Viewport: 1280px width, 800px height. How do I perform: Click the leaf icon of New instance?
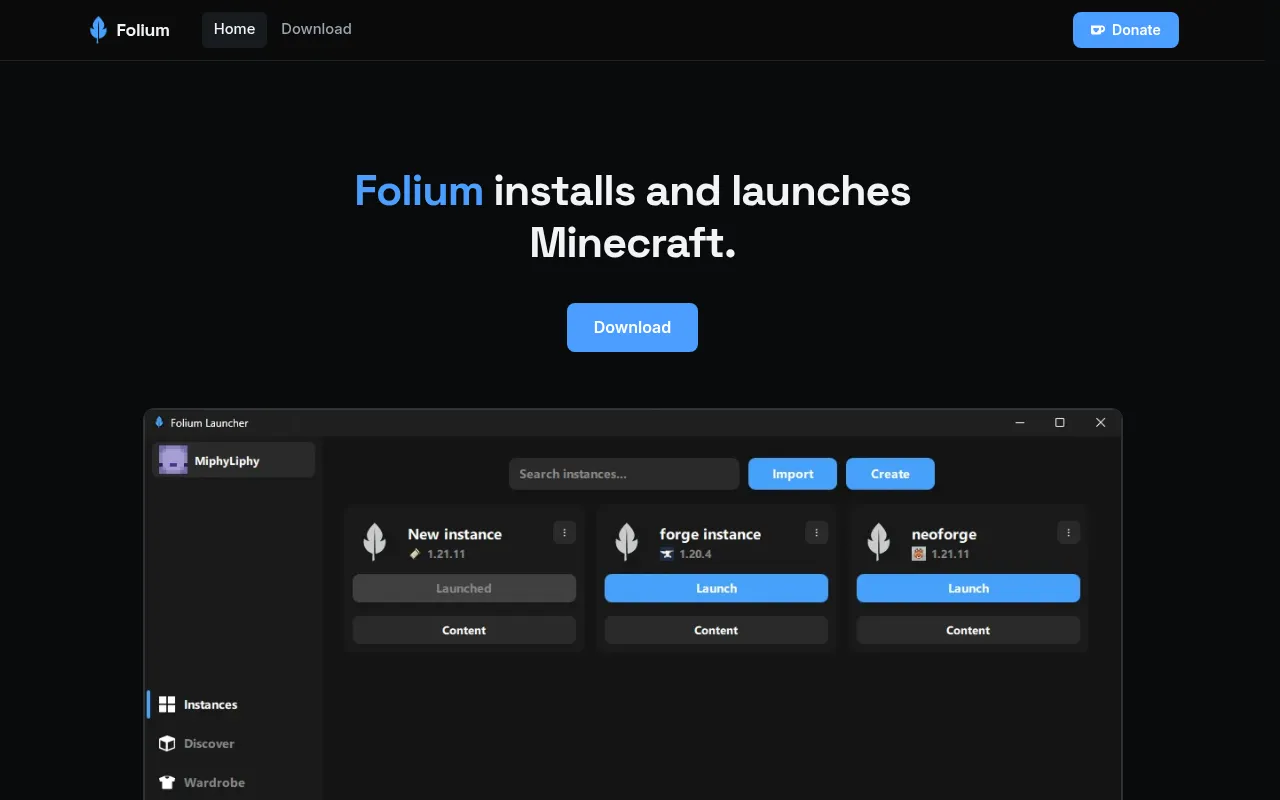(x=375, y=541)
